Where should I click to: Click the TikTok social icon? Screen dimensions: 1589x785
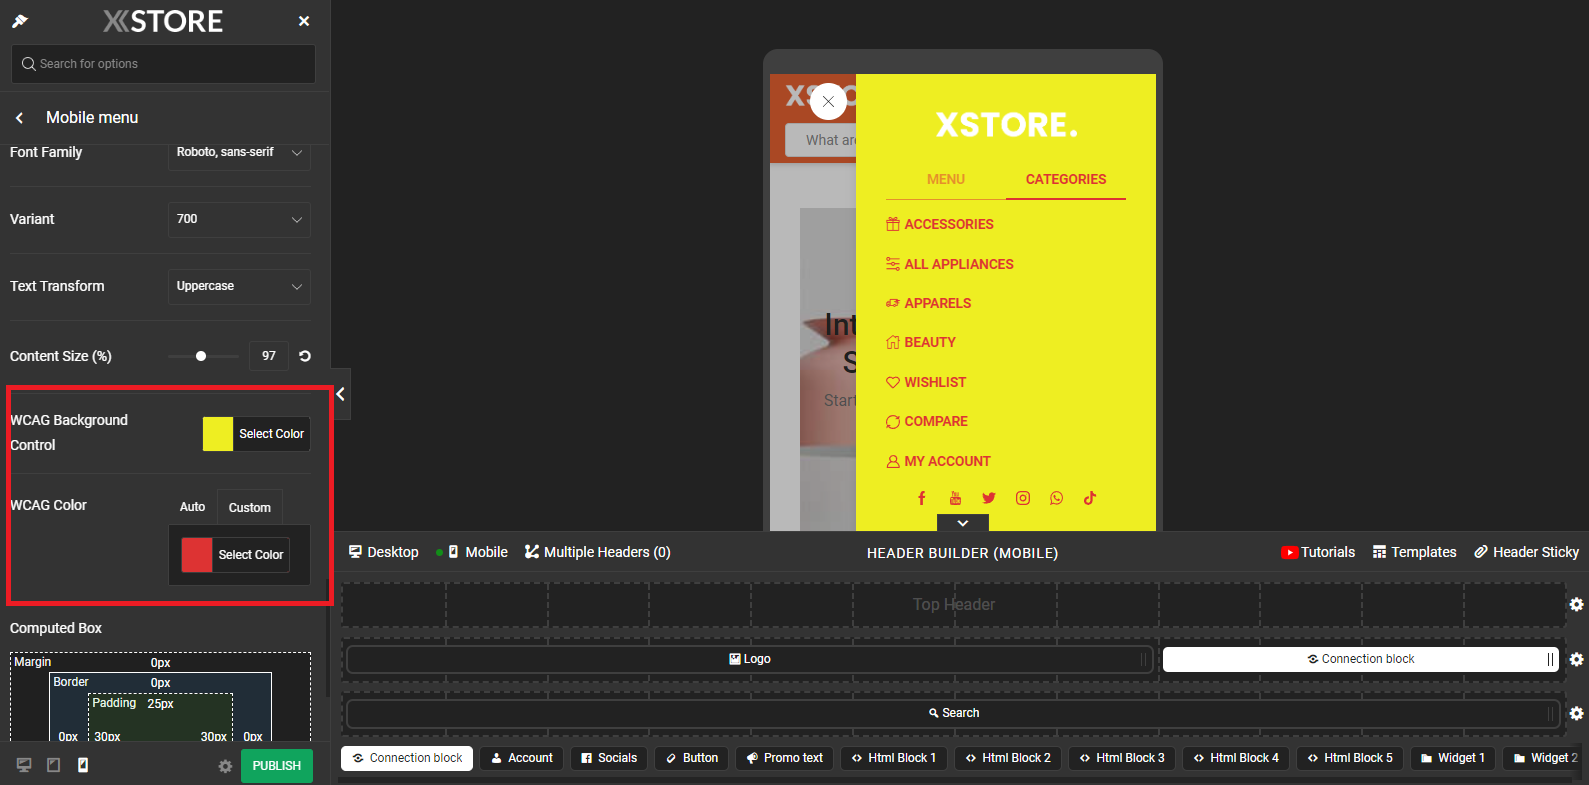(1090, 498)
